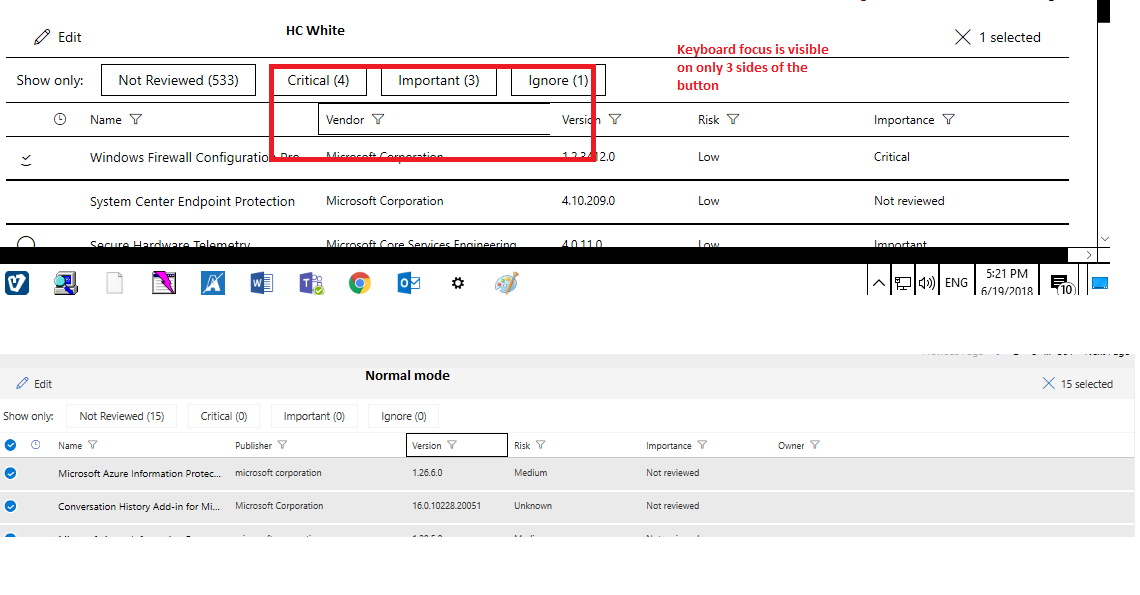Open the Risk column filter funnel
The image size is (1140, 595).
(733, 119)
